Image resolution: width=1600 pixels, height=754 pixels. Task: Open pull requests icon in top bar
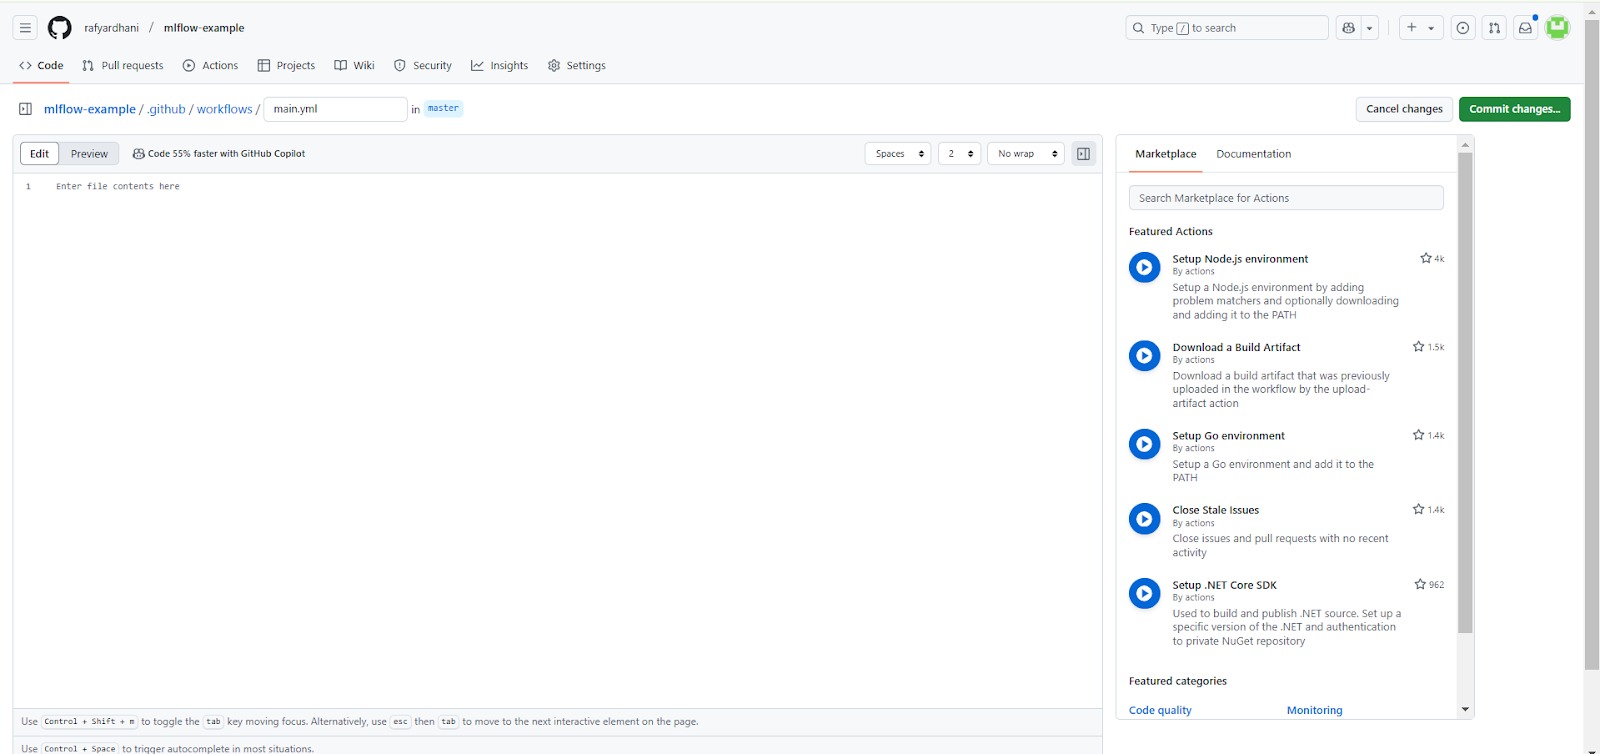(1494, 28)
